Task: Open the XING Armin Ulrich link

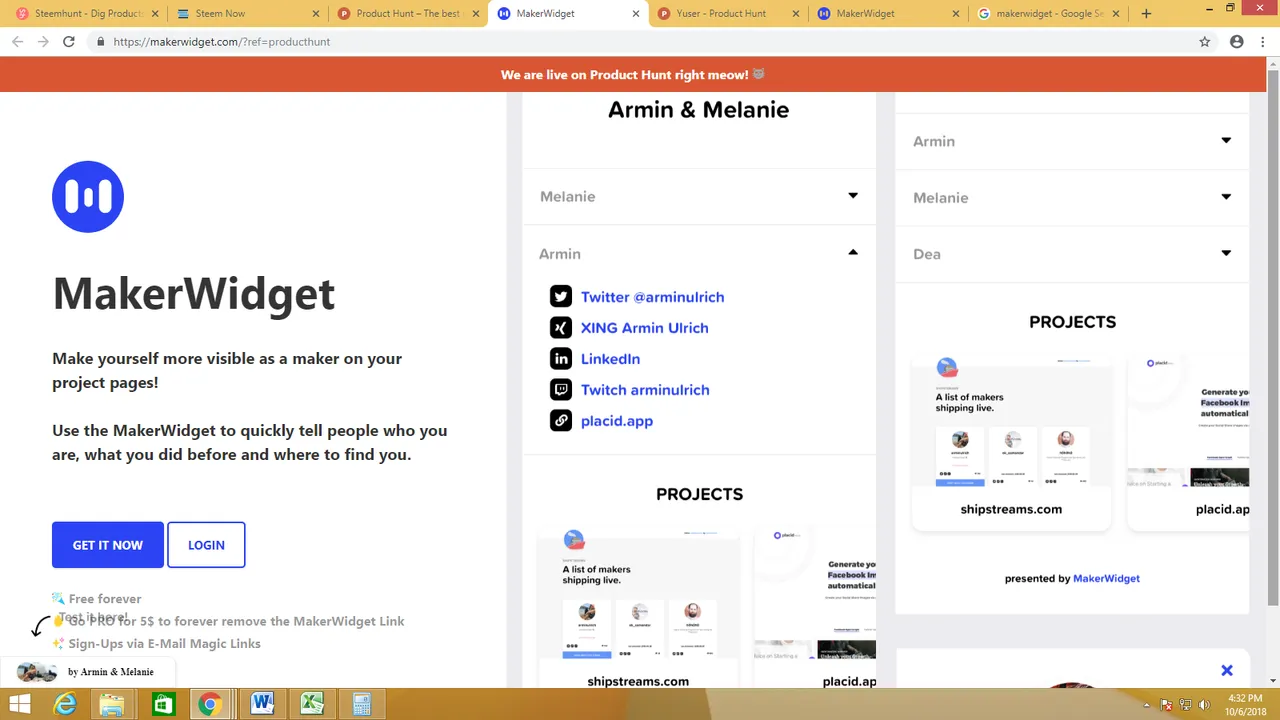Action: (x=644, y=328)
